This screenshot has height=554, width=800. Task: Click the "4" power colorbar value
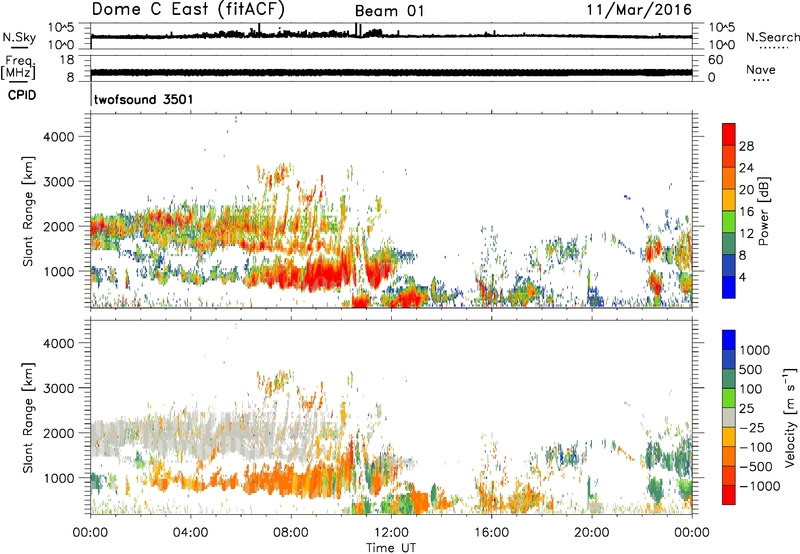pyautogui.click(x=742, y=278)
